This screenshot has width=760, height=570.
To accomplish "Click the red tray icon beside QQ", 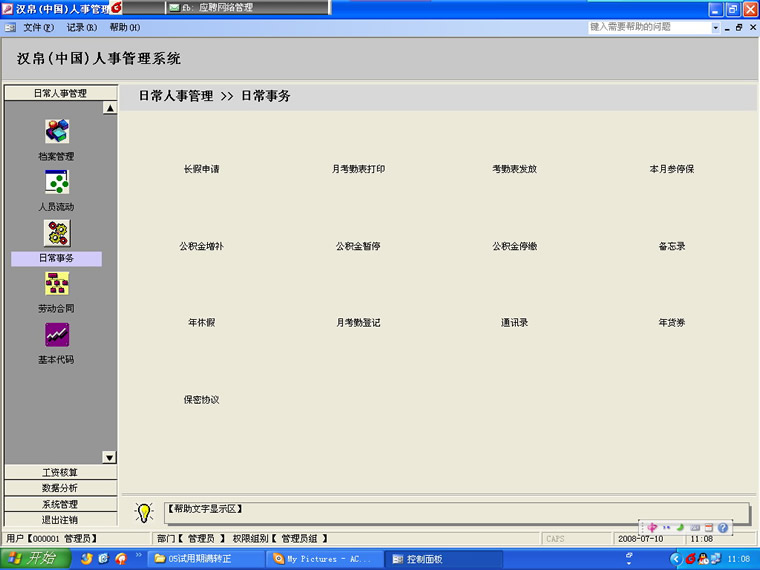I will (690, 559).
